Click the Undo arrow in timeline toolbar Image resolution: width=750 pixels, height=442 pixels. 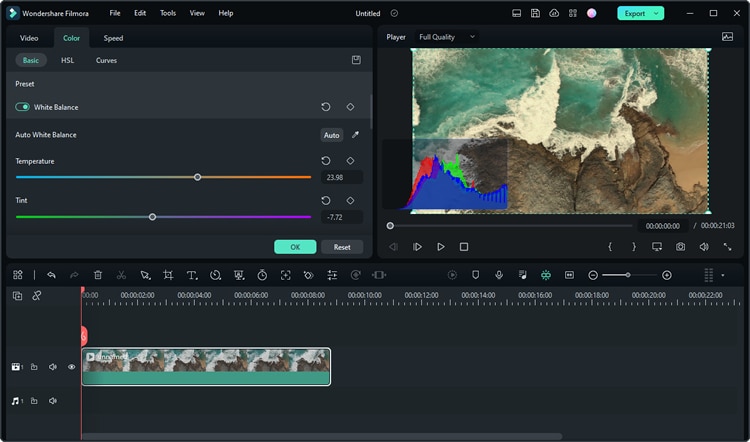pos(51,275)
